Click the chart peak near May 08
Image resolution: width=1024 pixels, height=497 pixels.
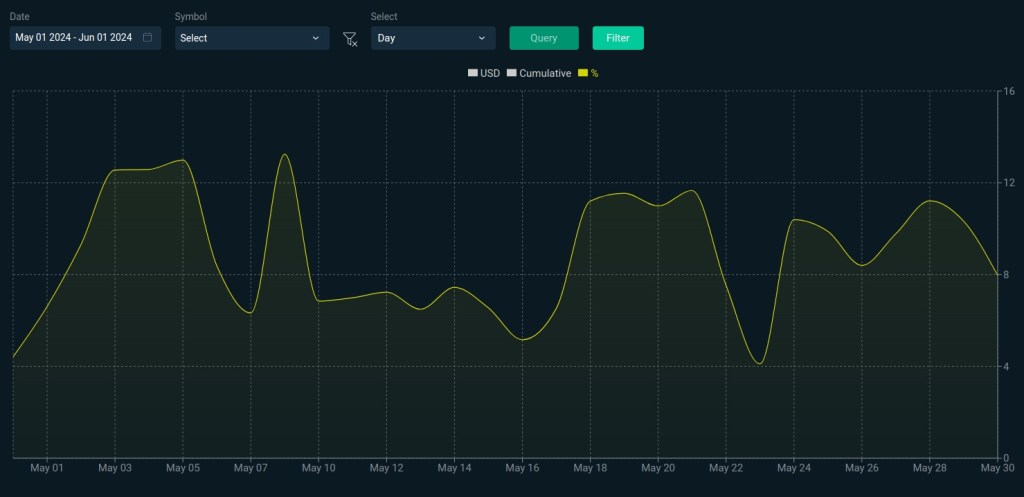285,155
